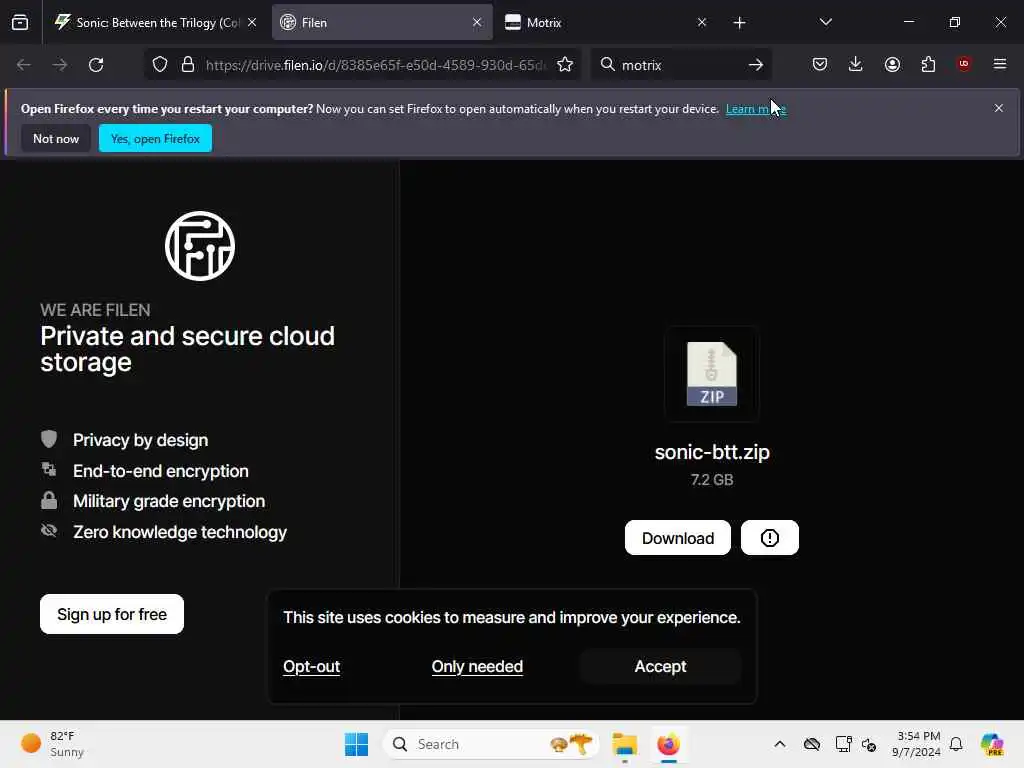This screenshot has height=768, width=1024.
Task: Open Firefox View icon in tab bar
Action: coord(20,22)
